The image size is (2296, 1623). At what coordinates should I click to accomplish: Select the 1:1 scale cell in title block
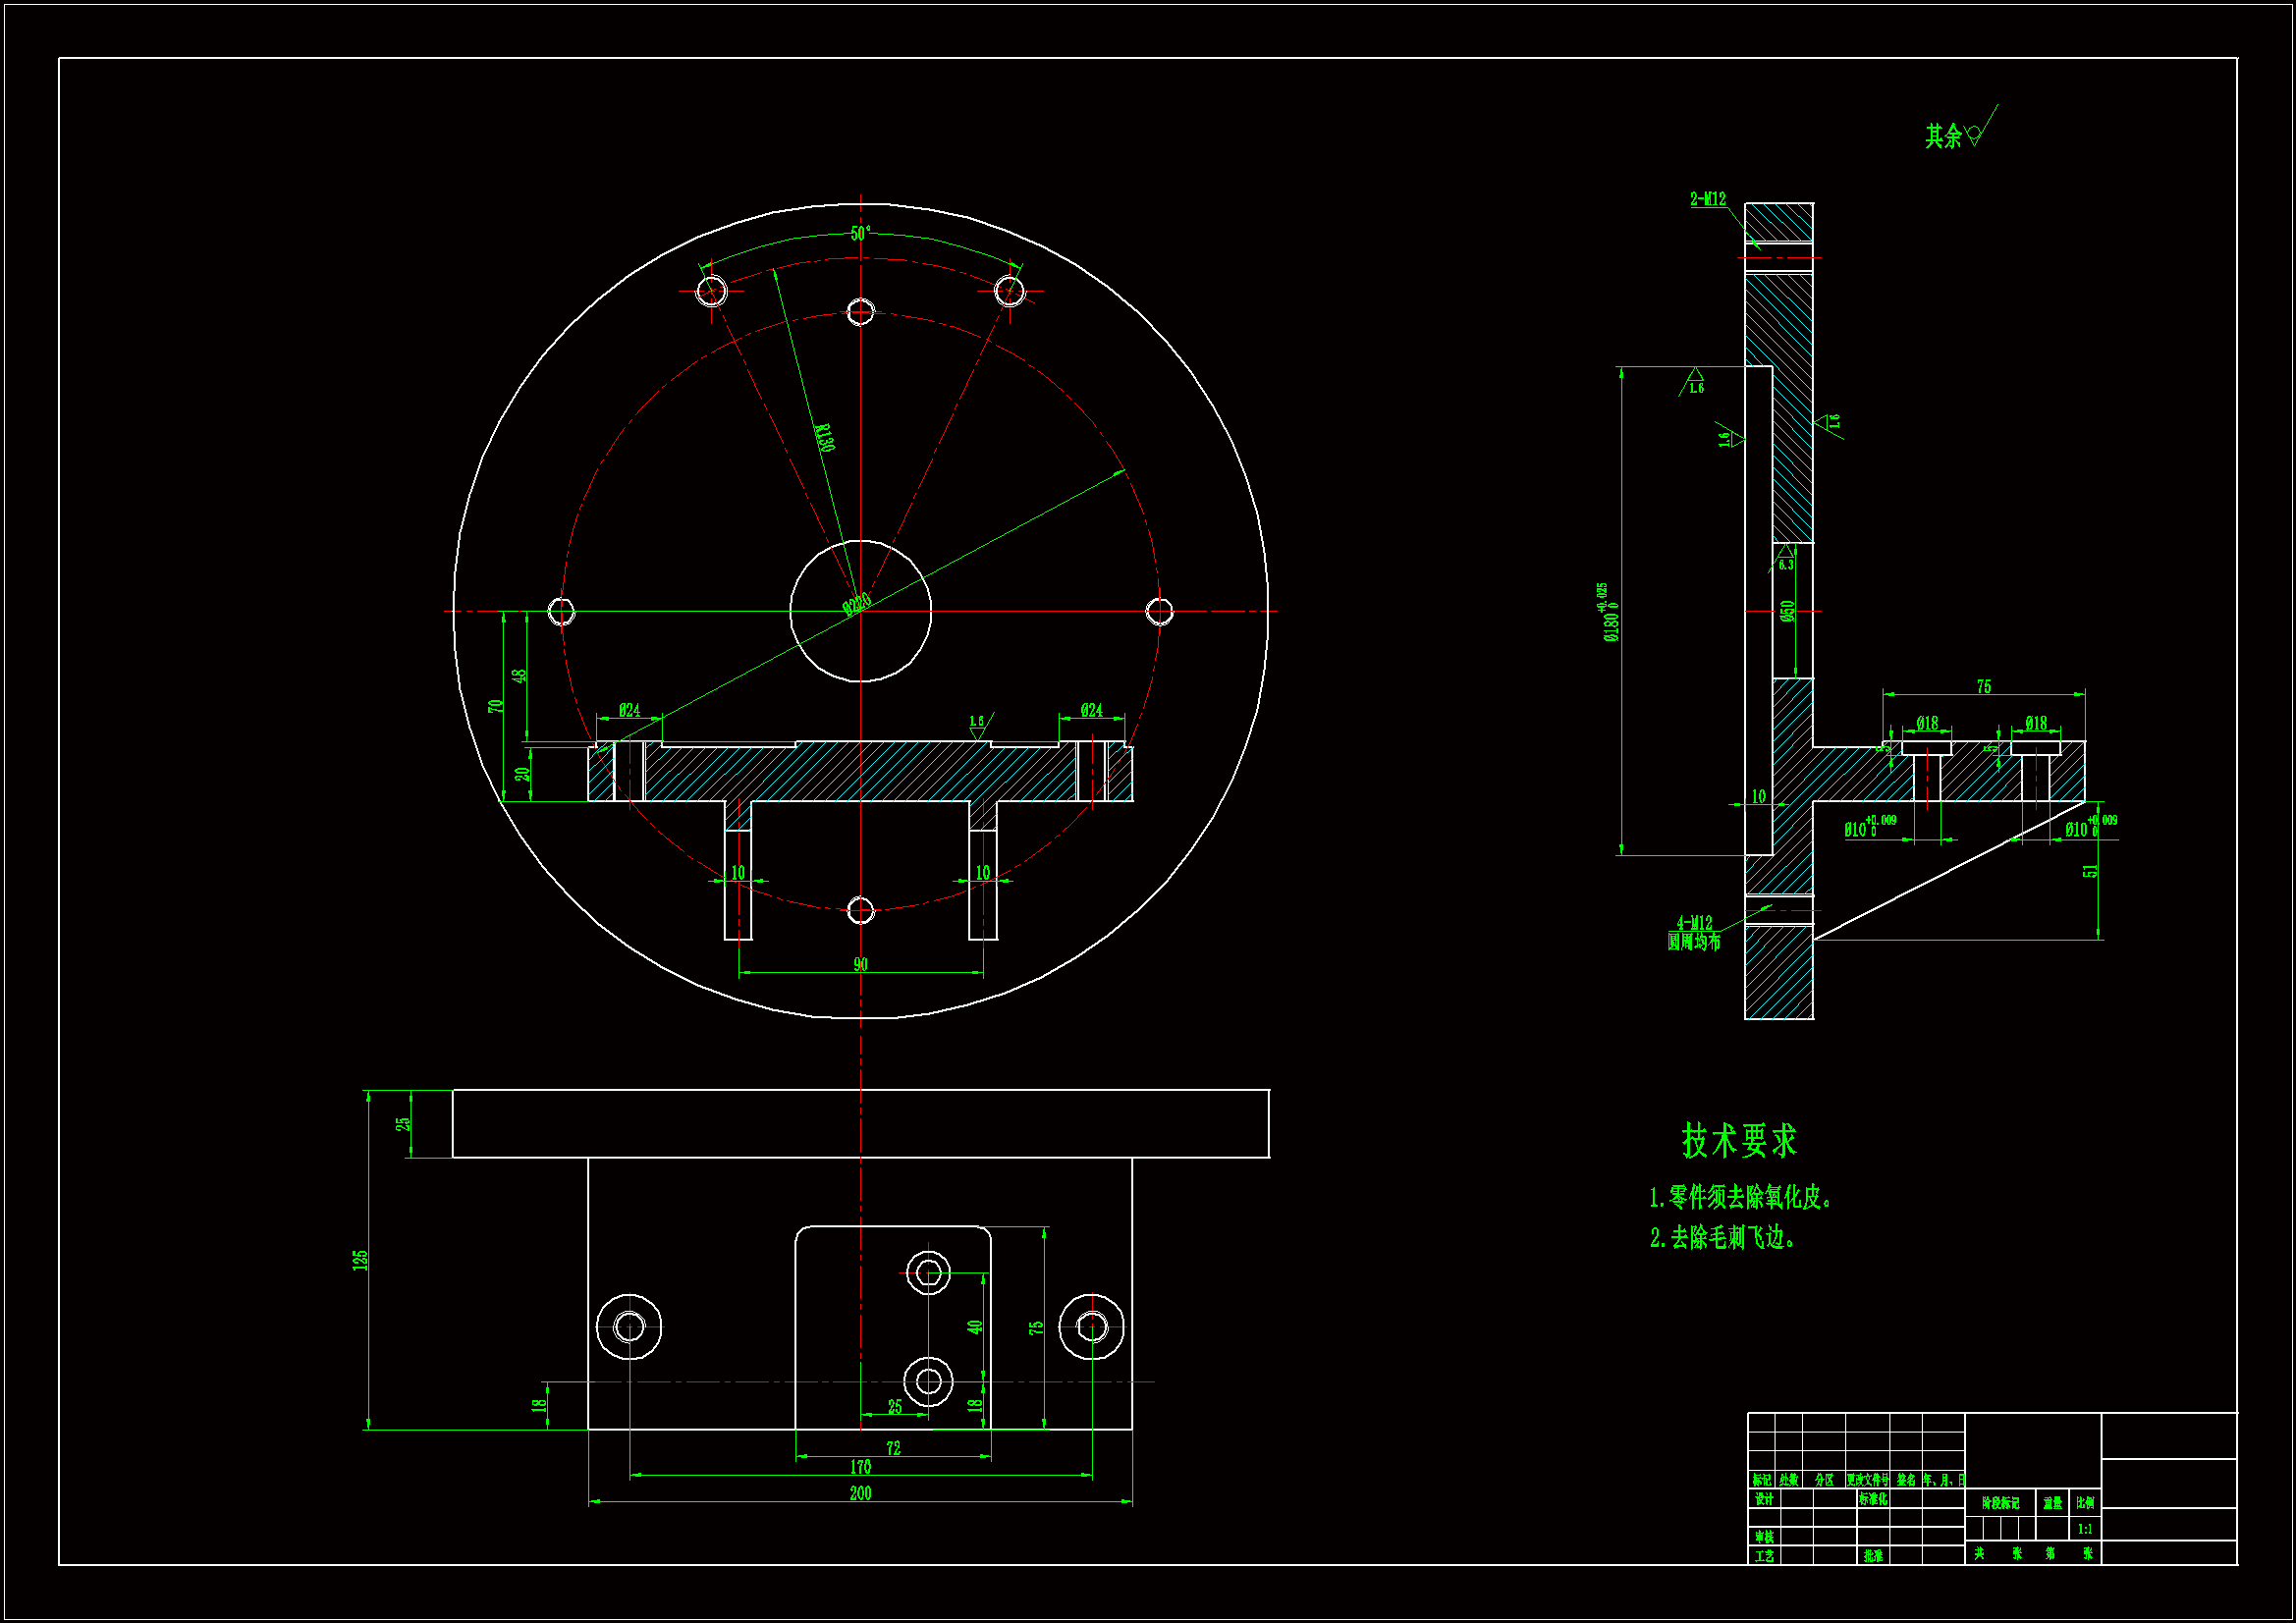2085,1529
